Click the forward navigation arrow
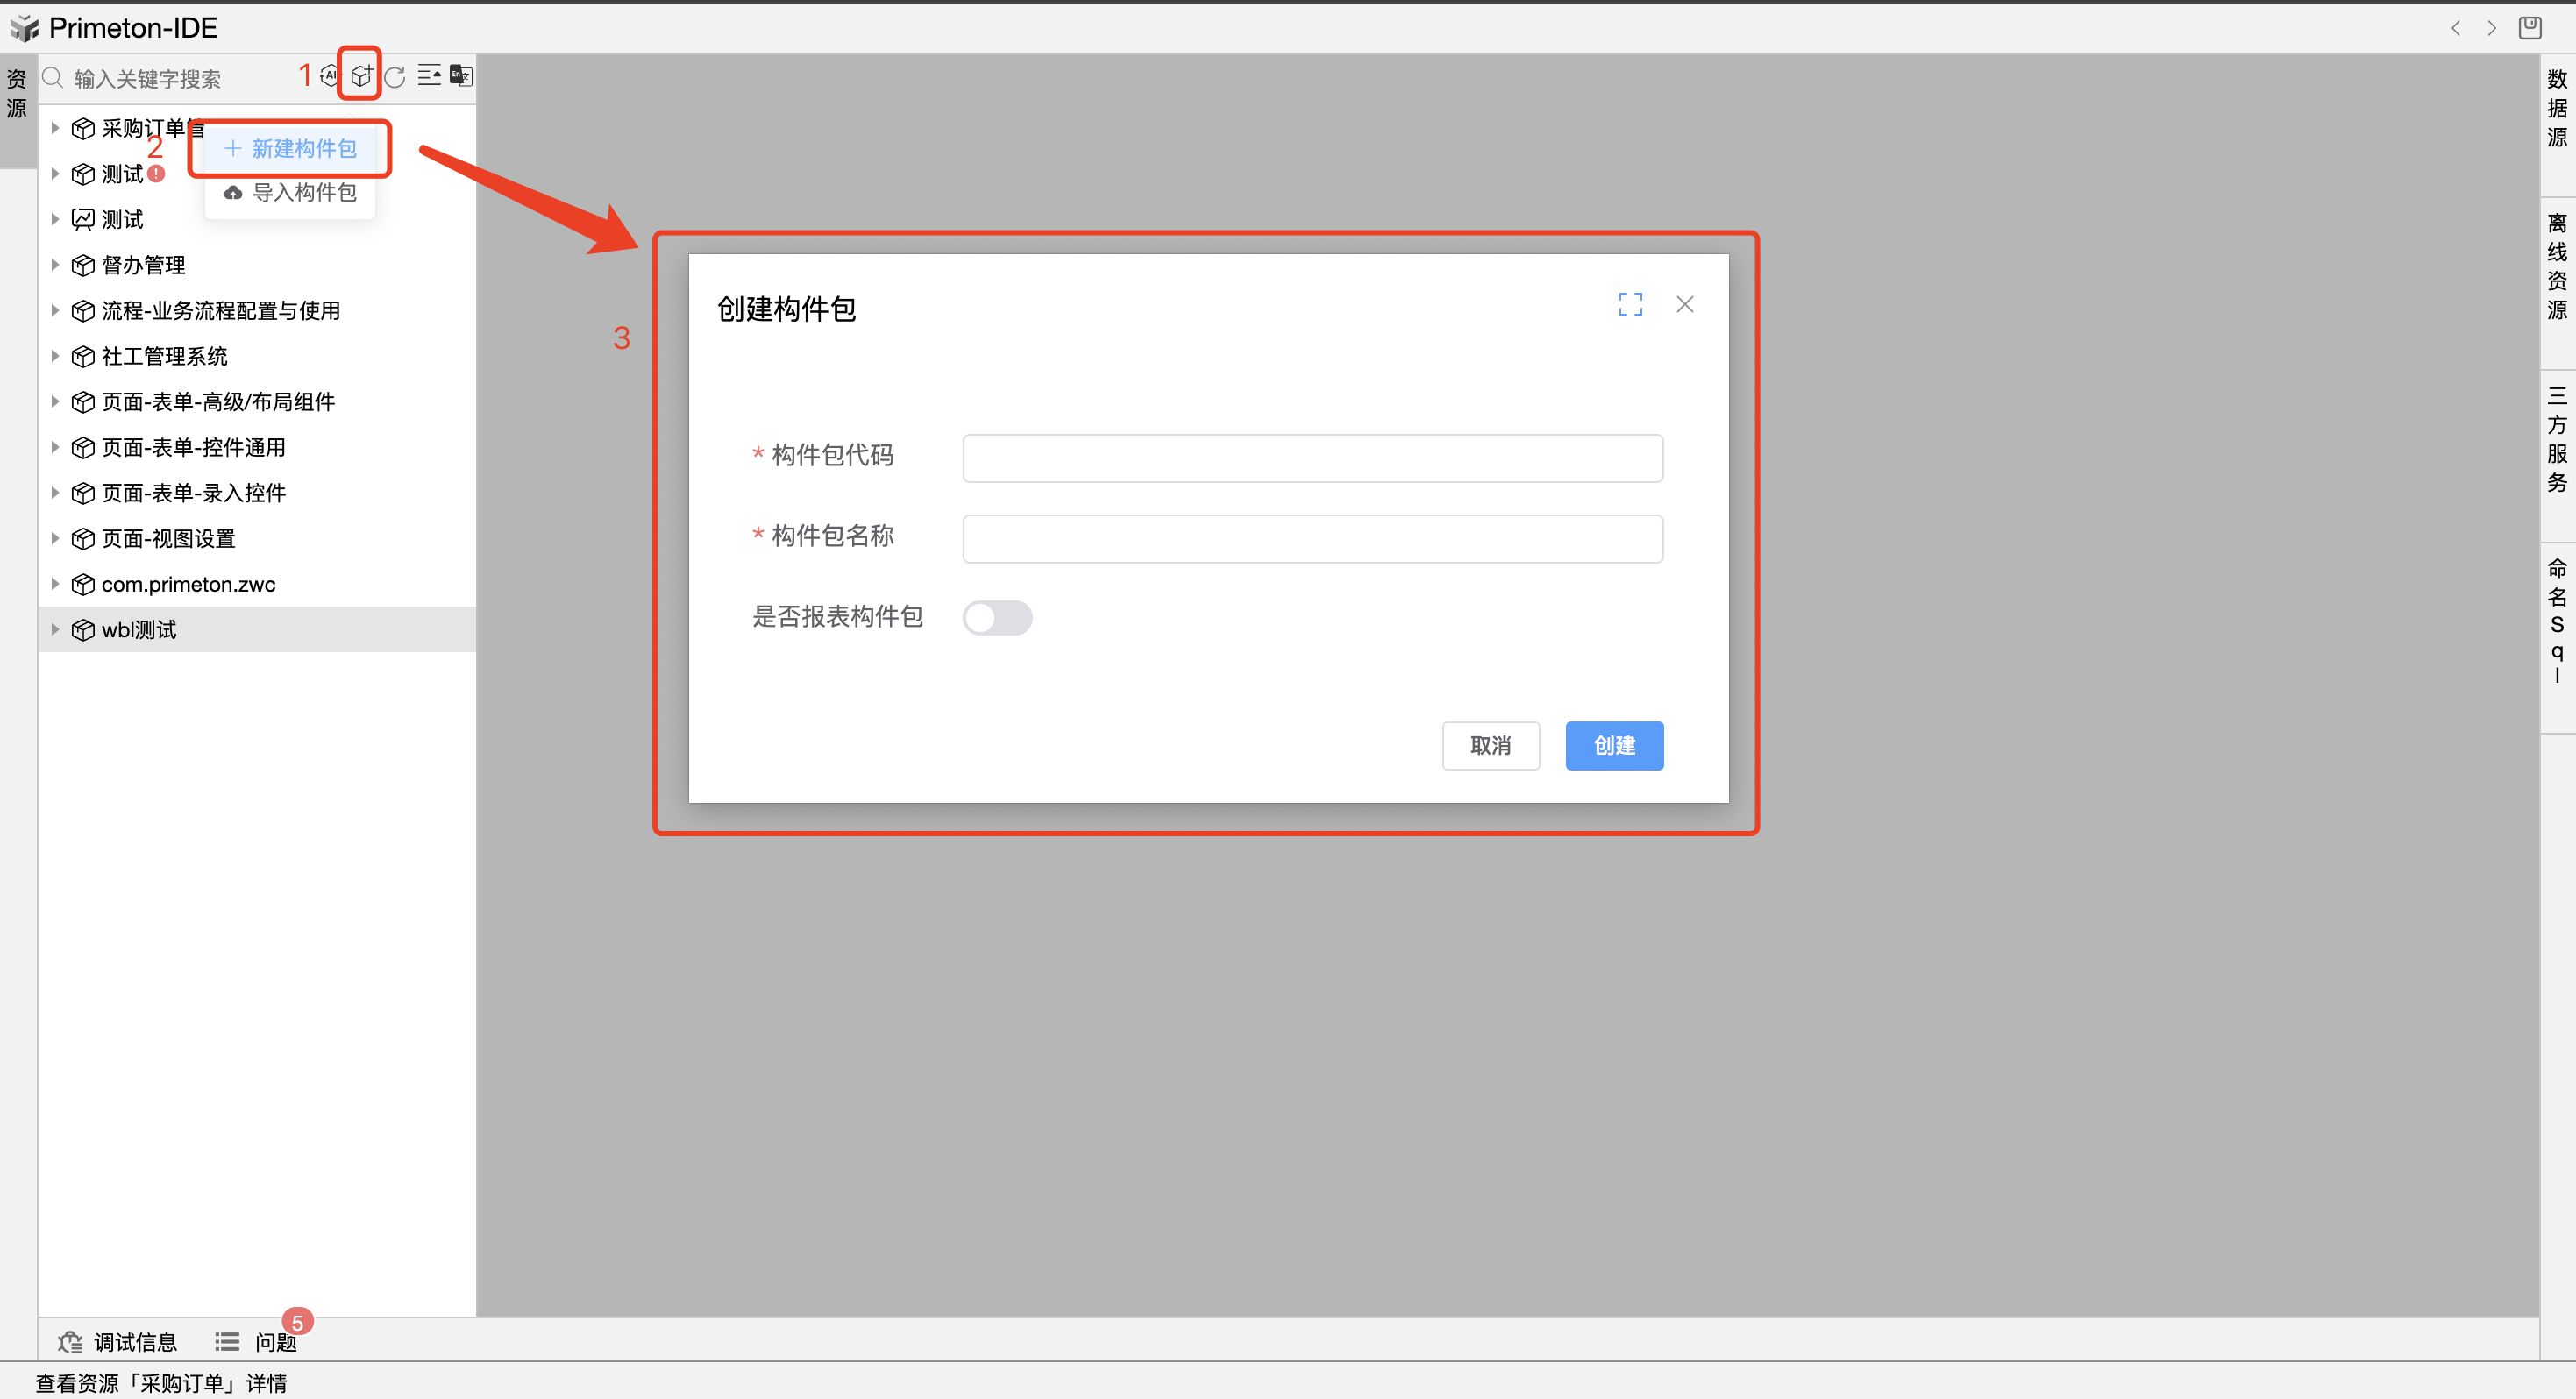 point(2491,28)
